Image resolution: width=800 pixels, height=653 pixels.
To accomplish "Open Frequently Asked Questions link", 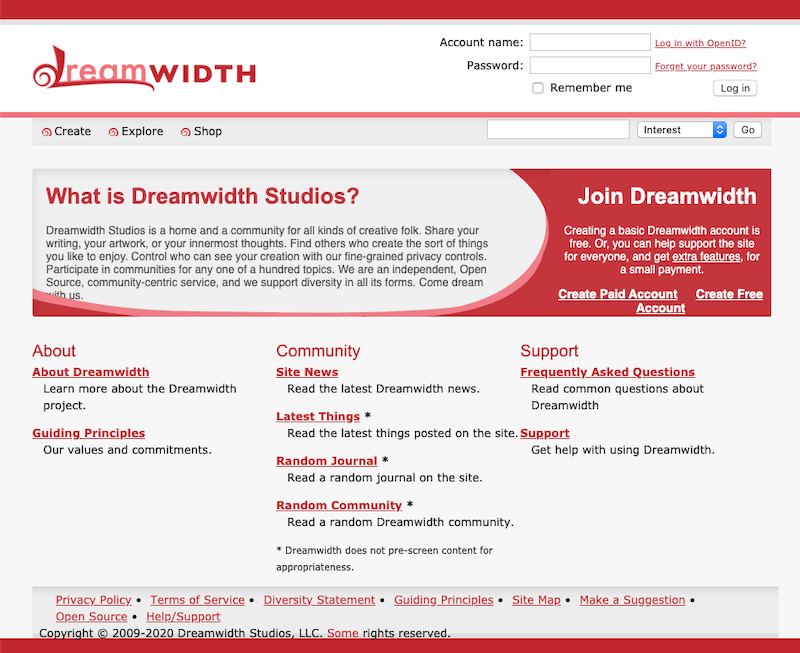I will pos(607,372).
